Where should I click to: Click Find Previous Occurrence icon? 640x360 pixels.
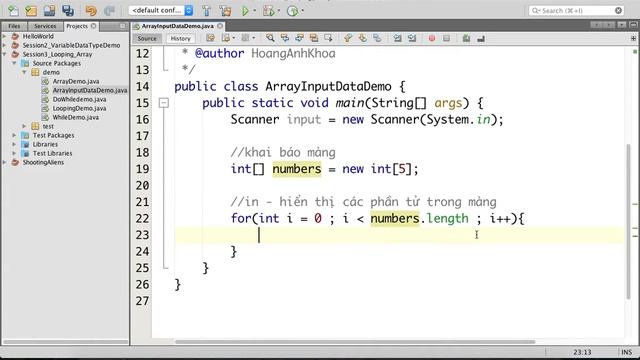click(x=284, y=38)
